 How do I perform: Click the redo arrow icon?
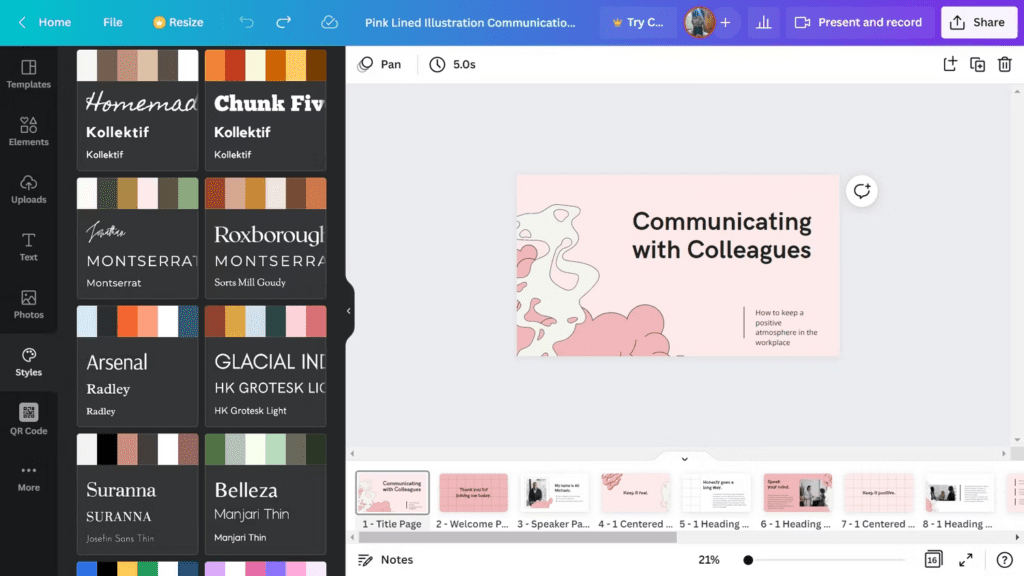pos(284,22)
